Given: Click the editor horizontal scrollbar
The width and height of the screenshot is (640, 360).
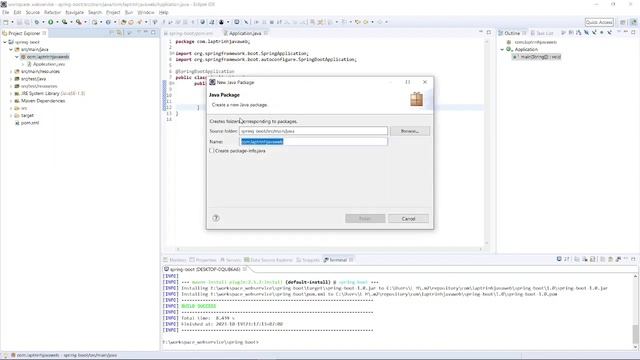Looking at the screenshot, I should (329, 249).
